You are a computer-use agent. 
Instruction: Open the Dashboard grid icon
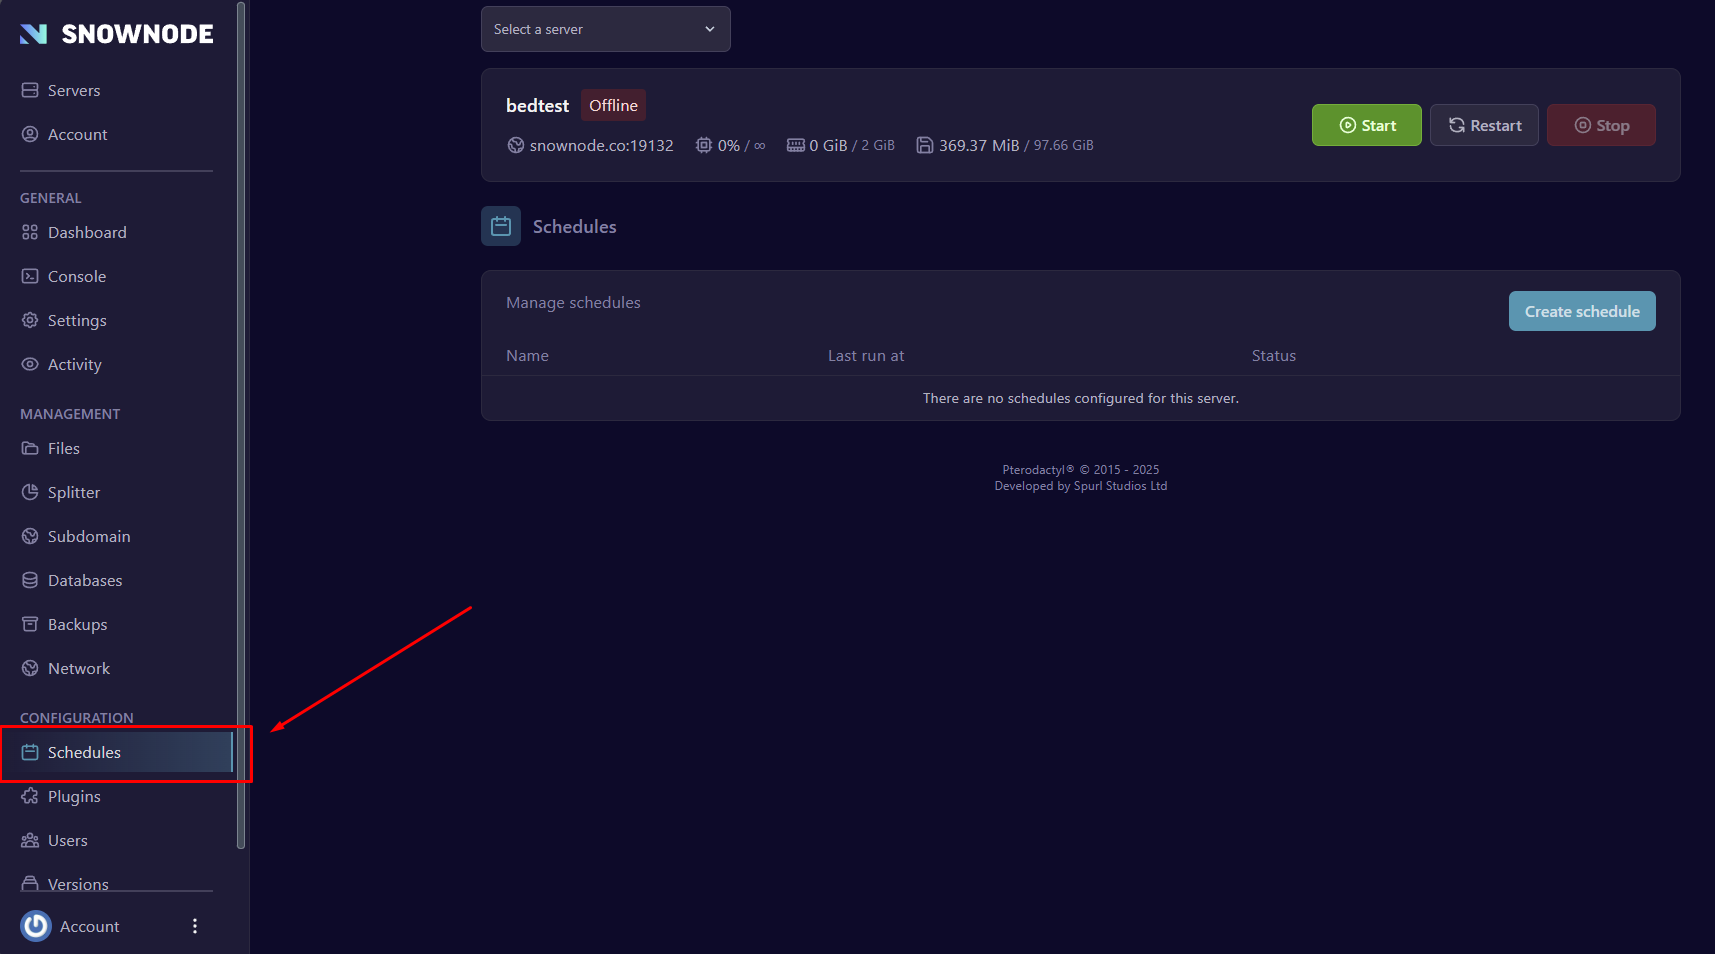(x=30, y=232)
